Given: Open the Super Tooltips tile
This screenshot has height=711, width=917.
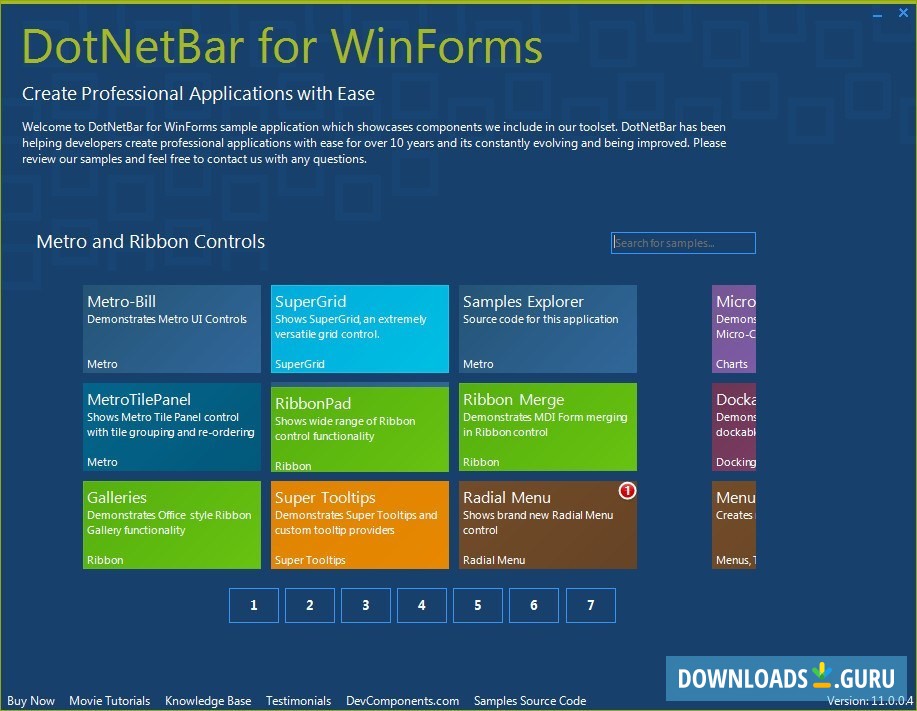Looking at the screenshot, I should [360, 525].
